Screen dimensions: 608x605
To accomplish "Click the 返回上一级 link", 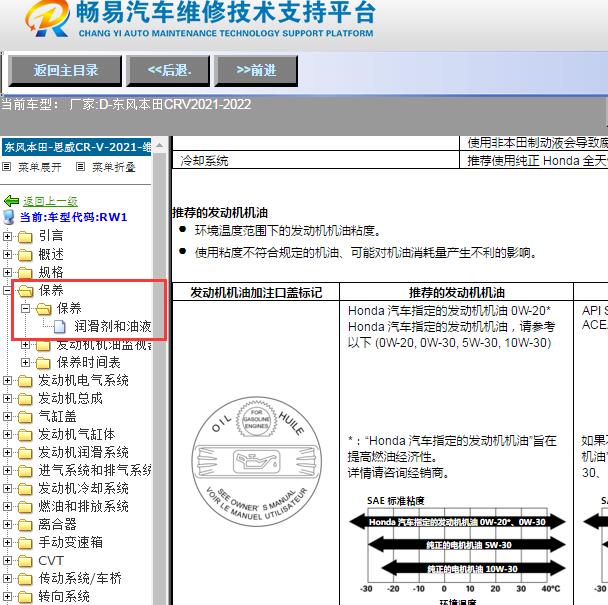I will tap(50, 201).
